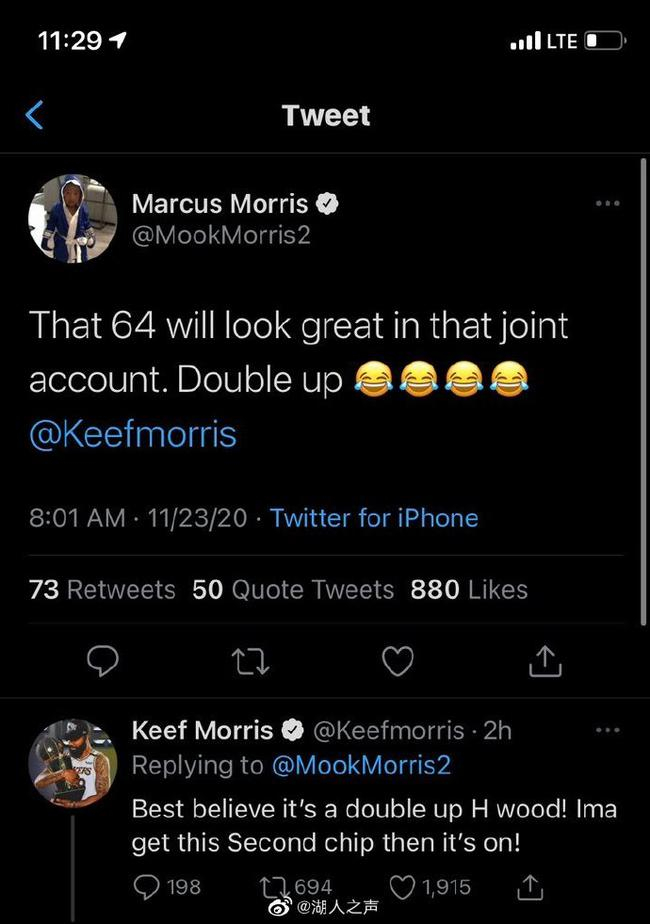Viewport: 650px width, 924px height.
Task: Like Marcus Morris's tweet
Action: 399,659
